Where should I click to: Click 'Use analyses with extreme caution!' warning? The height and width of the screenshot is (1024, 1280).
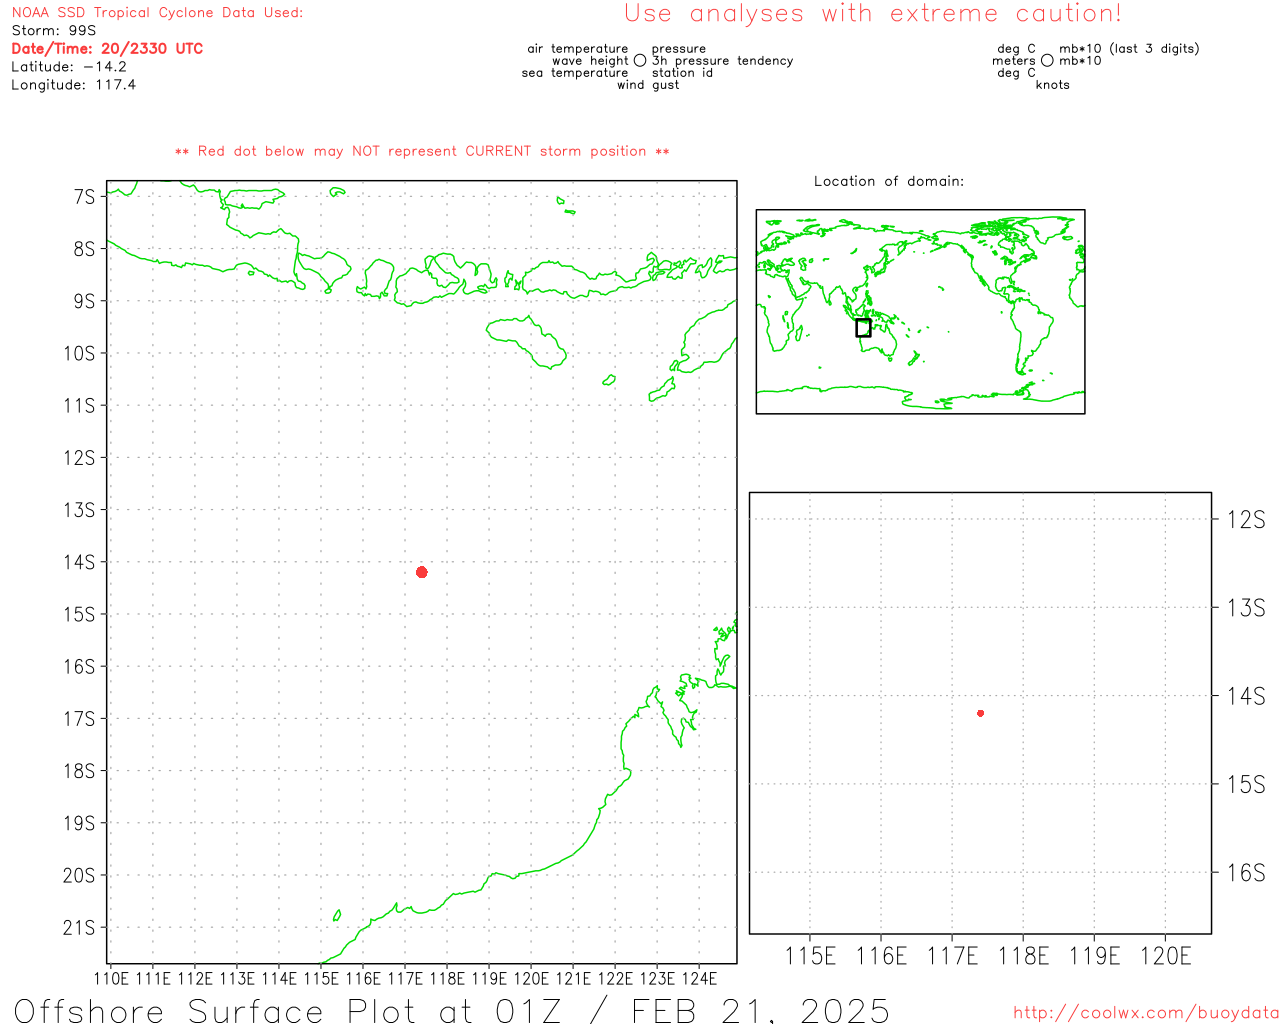[x=873, y=14]
